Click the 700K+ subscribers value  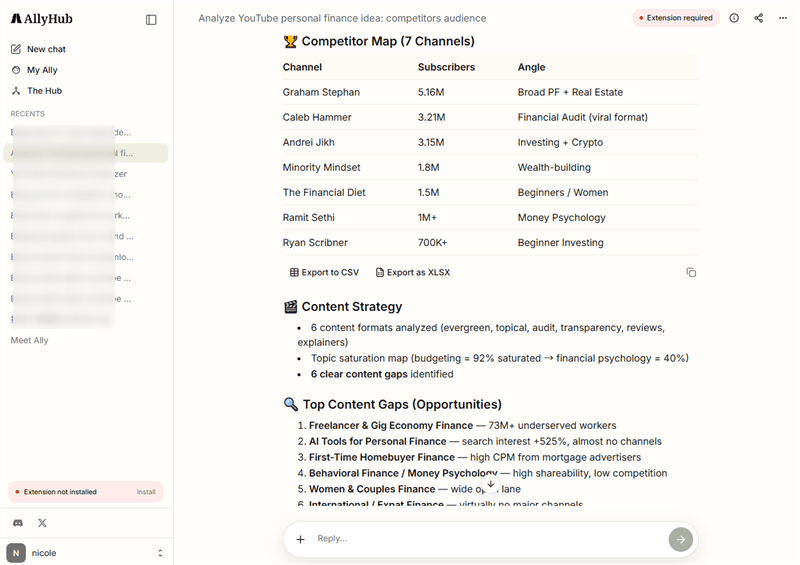tap(432, 242)
